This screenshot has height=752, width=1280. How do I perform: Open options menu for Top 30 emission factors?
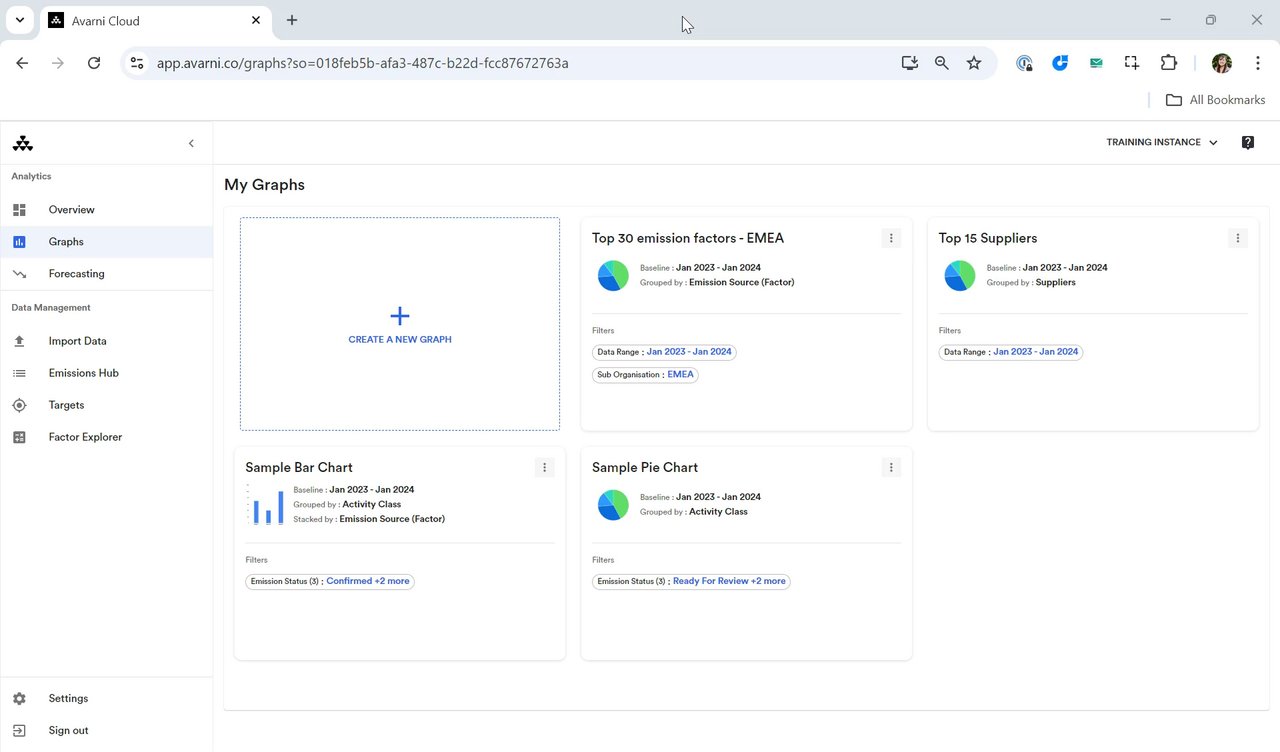click(891, 238)
